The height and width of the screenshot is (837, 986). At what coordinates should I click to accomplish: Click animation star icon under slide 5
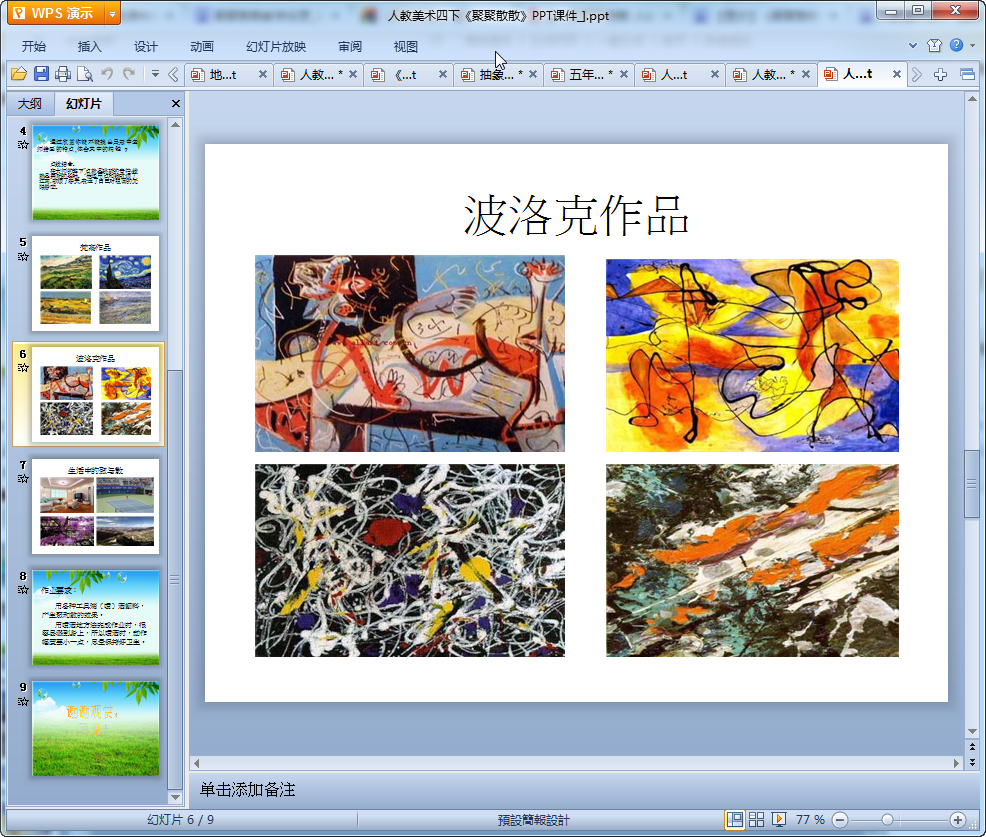(23, 257)
